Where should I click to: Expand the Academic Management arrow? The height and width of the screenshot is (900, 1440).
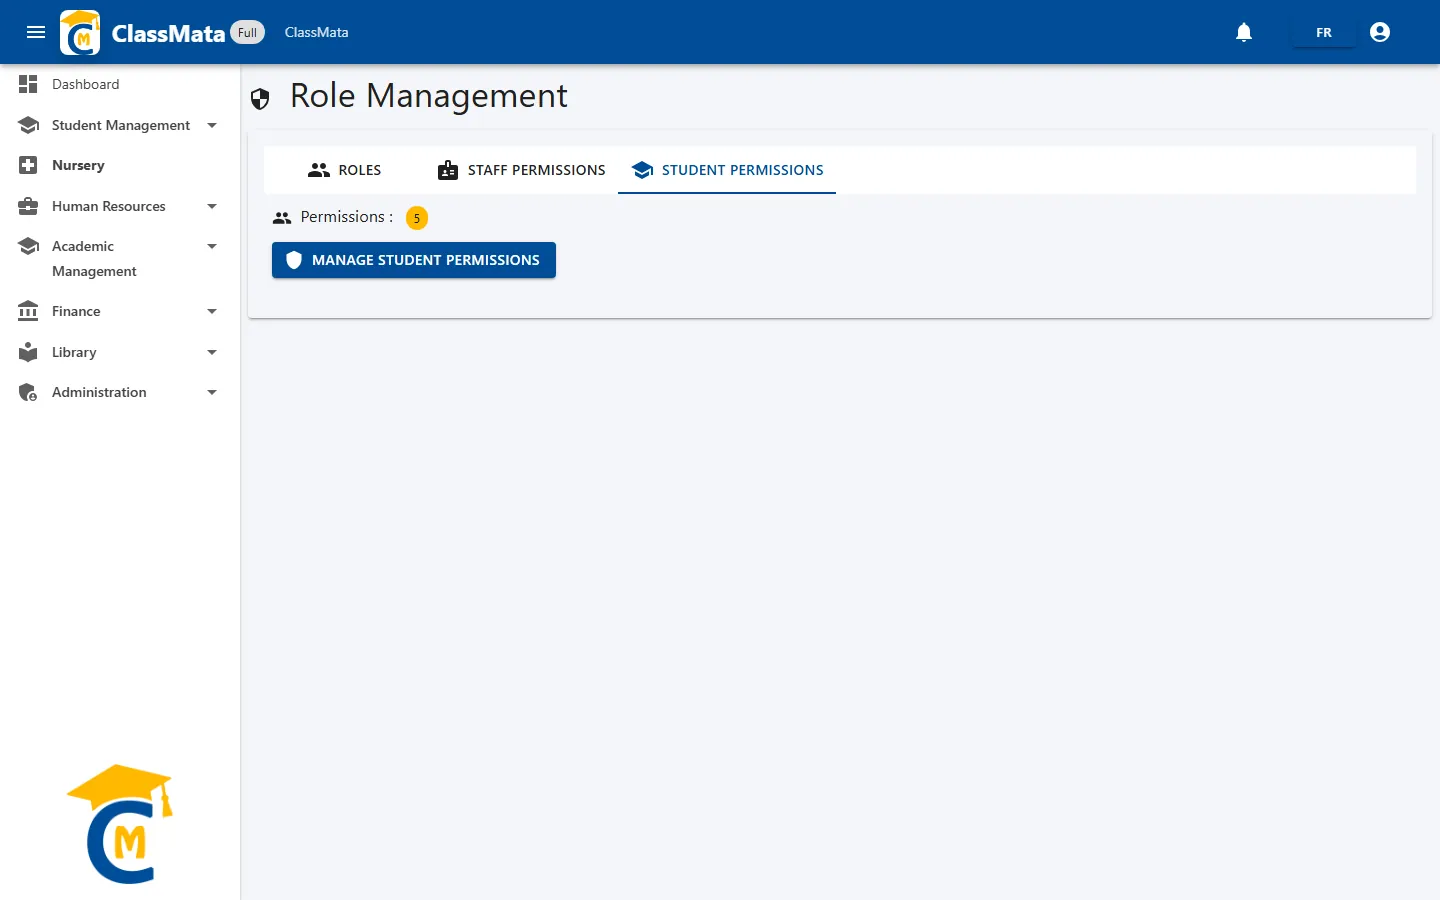(x=212, y=246)
